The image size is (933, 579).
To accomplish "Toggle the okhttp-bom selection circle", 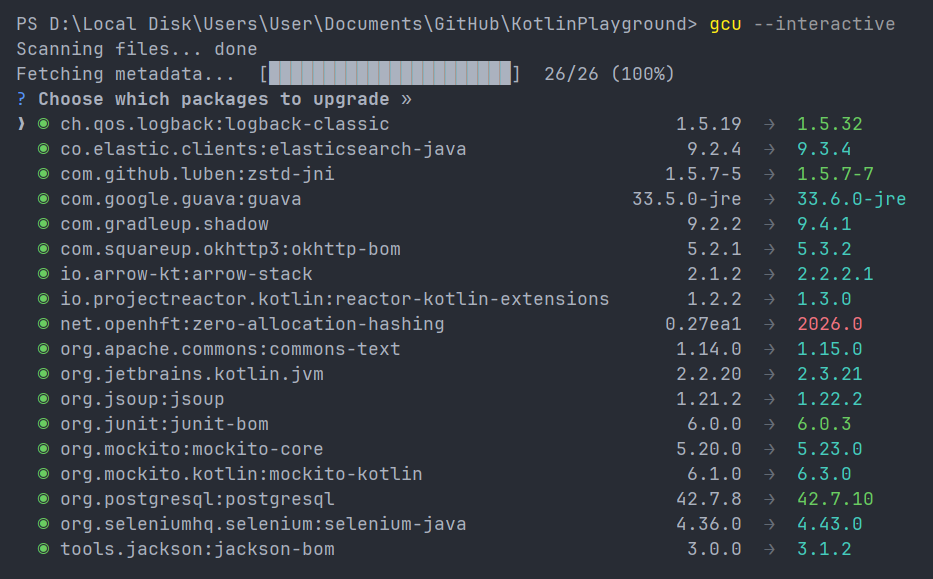I will coord(43,249).
